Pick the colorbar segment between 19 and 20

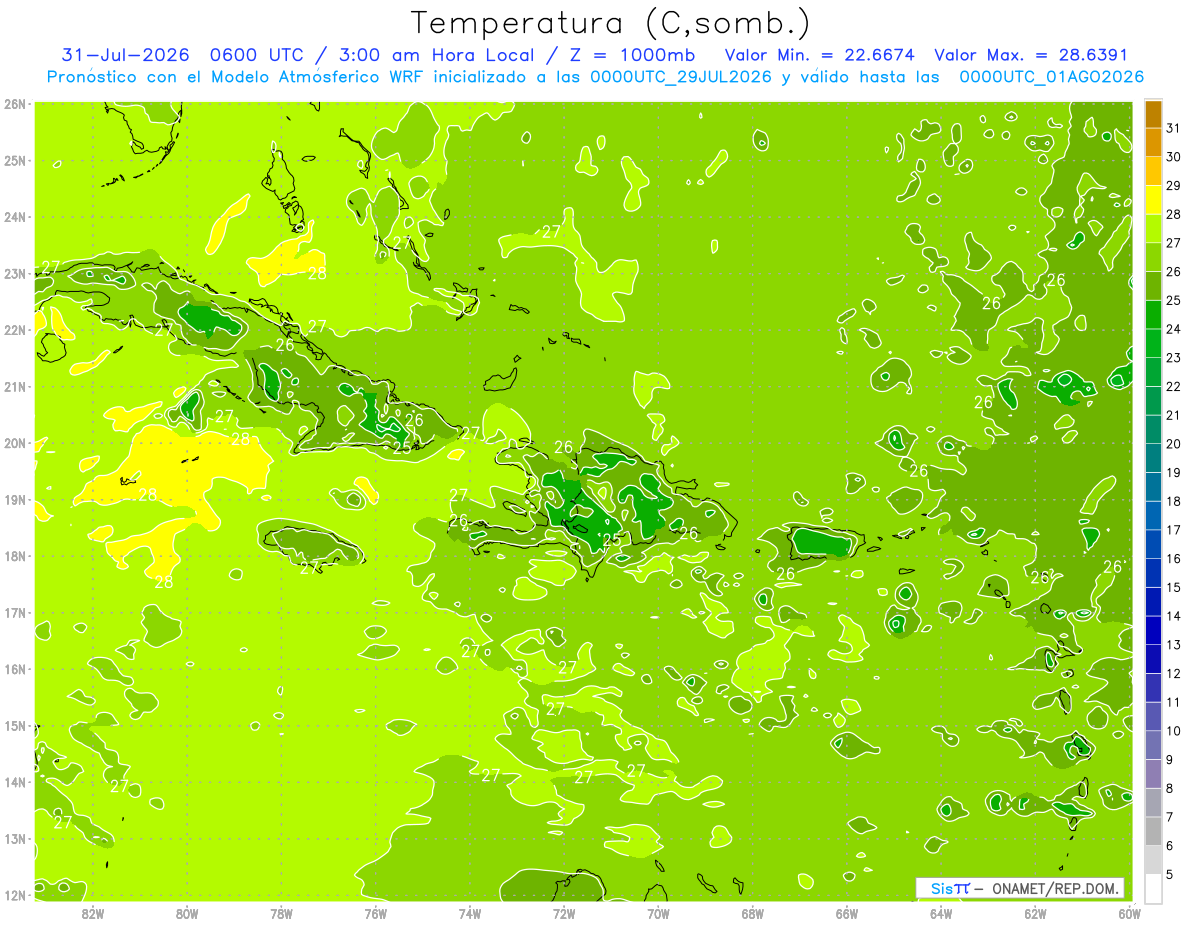[1154, 457]
